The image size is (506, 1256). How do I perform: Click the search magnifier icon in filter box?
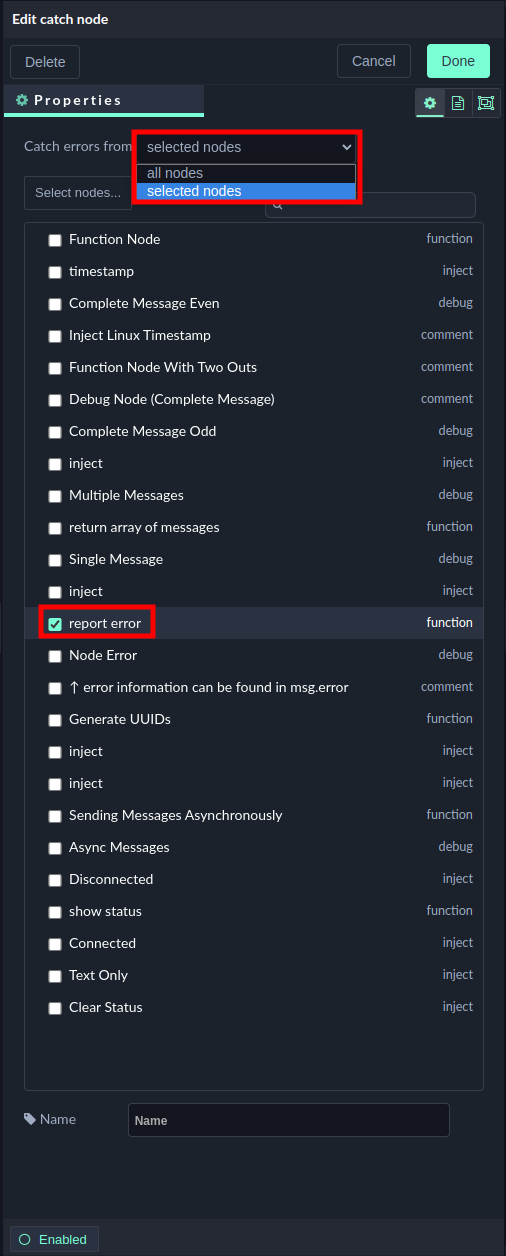click(277, 205)
